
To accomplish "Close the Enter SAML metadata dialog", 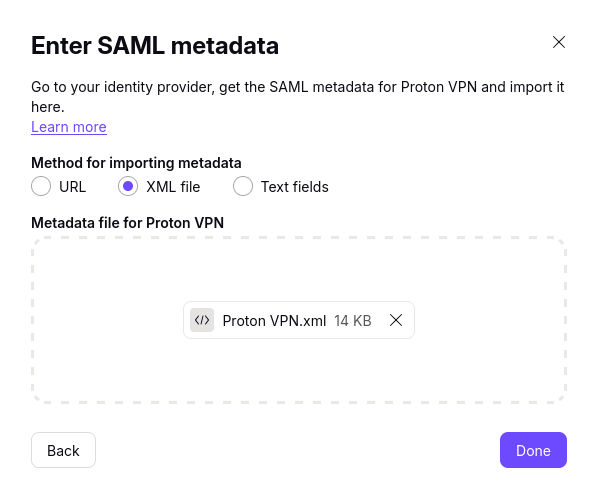I will point(559,42).
